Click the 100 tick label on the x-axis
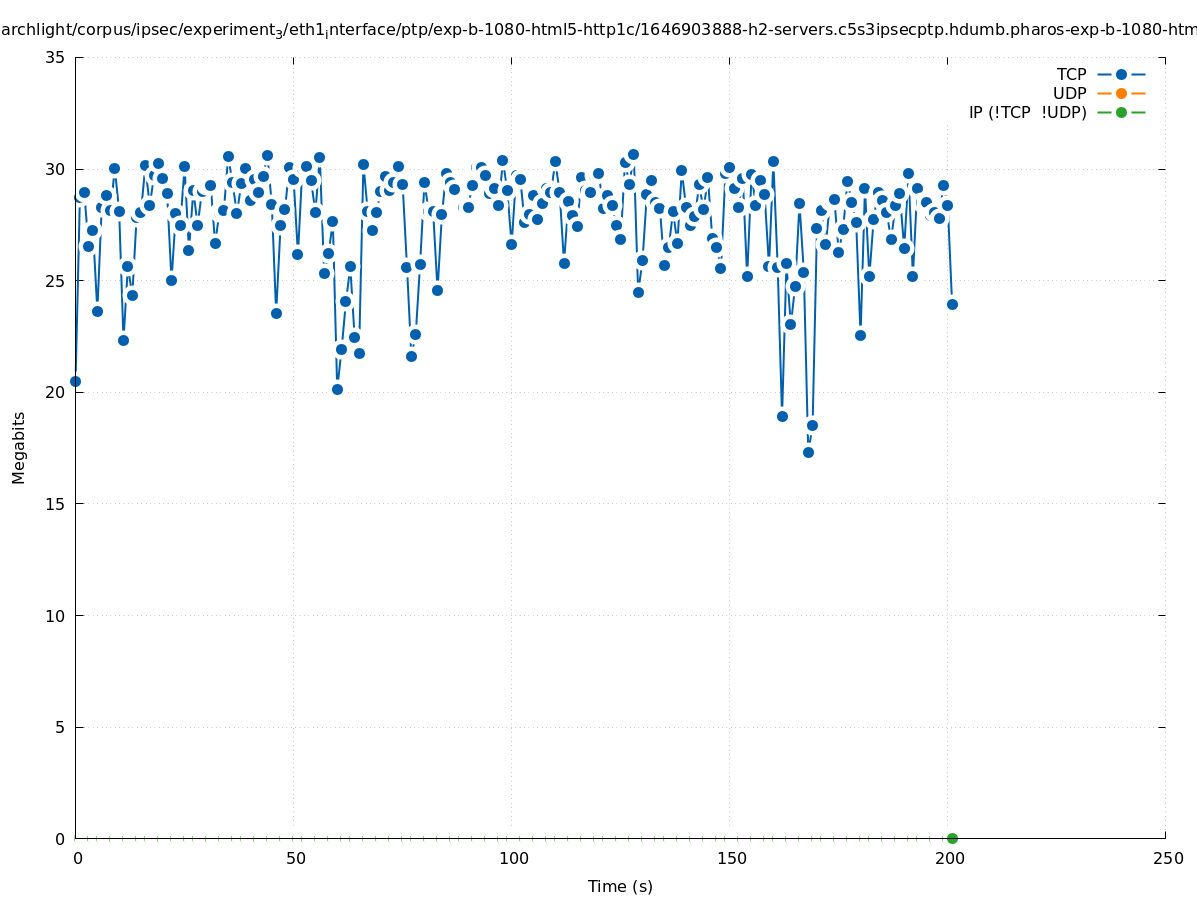 (x=513, y=858)
